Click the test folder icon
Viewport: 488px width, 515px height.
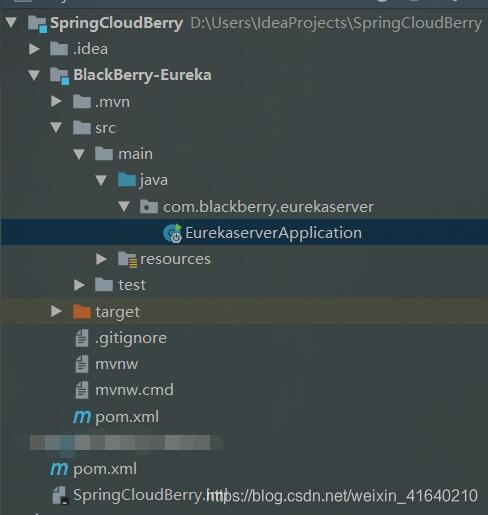(x=104, y=285)
